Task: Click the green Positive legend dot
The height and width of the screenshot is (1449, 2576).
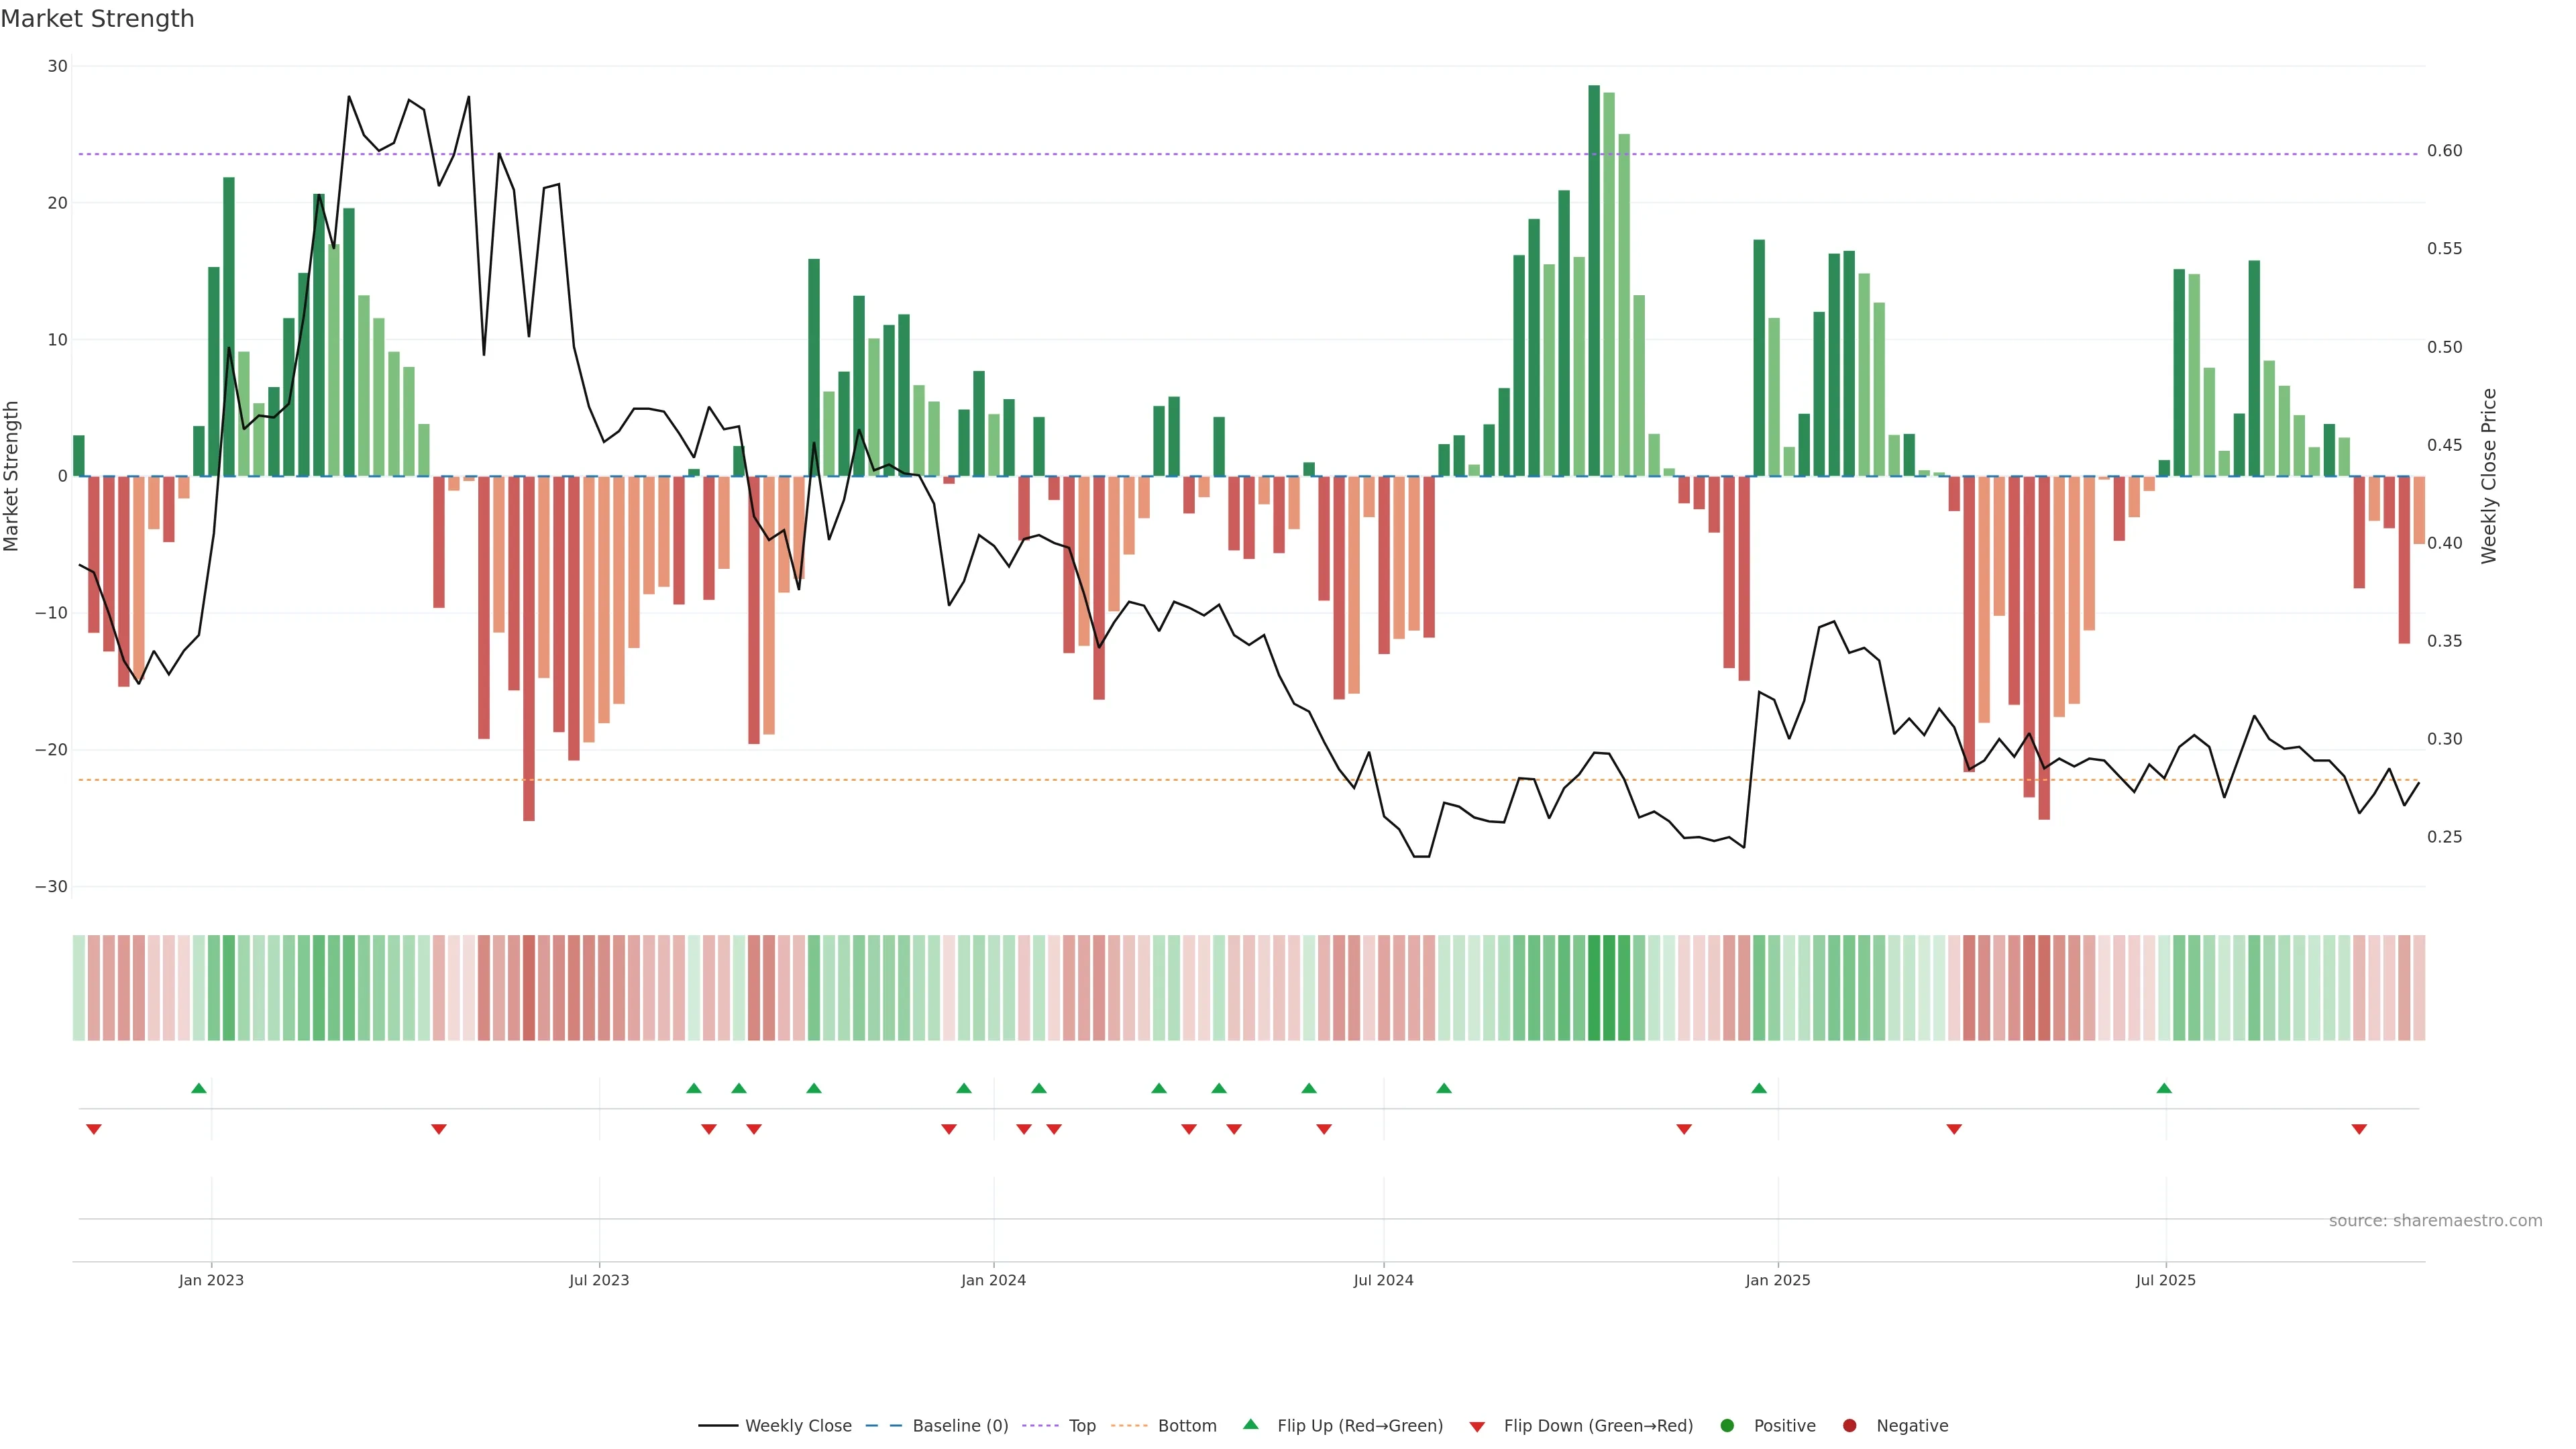Action: (x=1727, y=1425)
